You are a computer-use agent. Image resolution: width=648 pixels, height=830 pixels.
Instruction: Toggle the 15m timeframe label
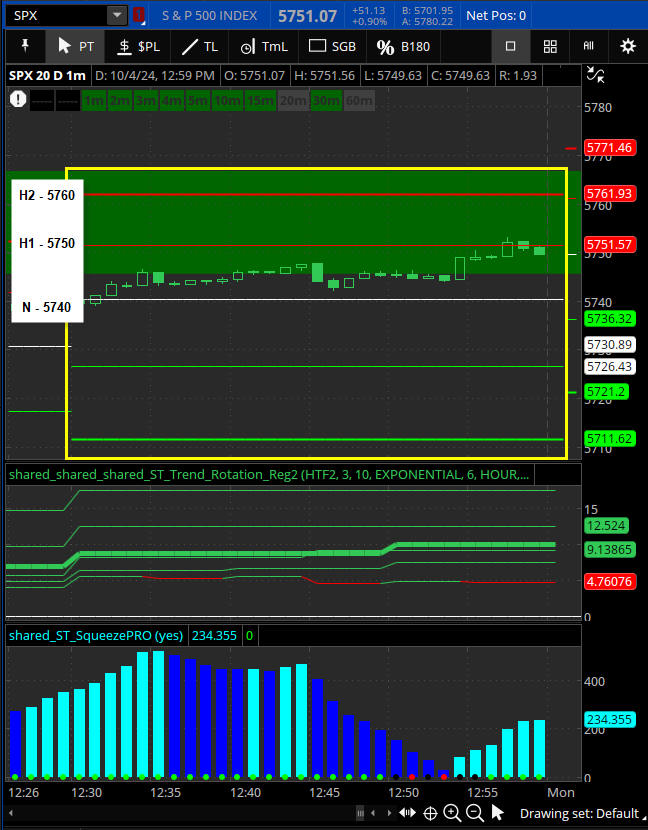tap(261, 99)
